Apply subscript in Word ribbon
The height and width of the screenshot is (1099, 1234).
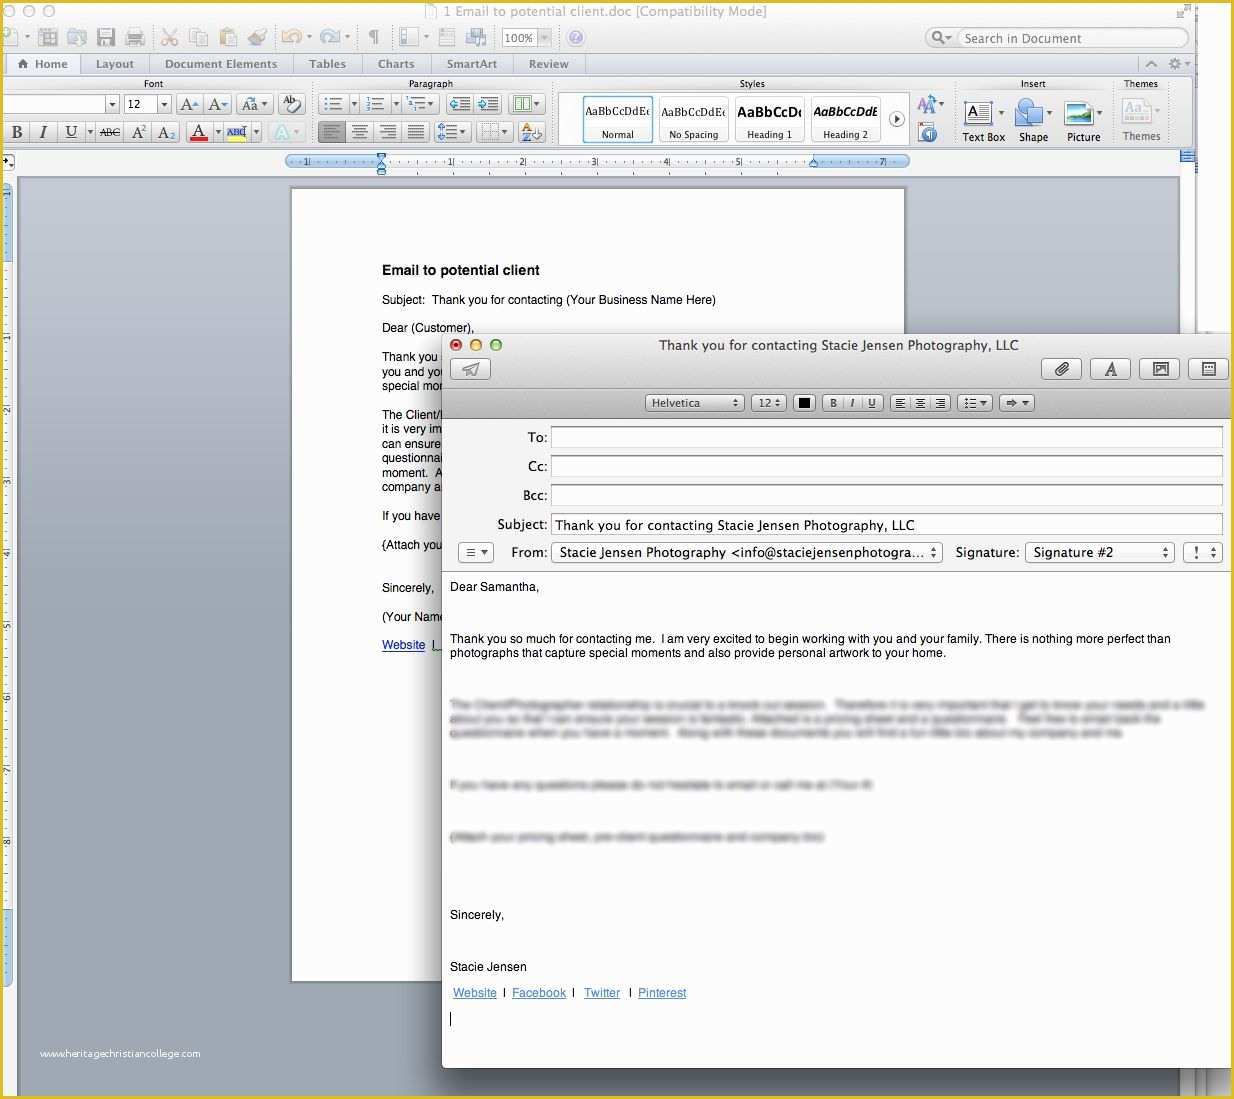[x=166, y=132]
